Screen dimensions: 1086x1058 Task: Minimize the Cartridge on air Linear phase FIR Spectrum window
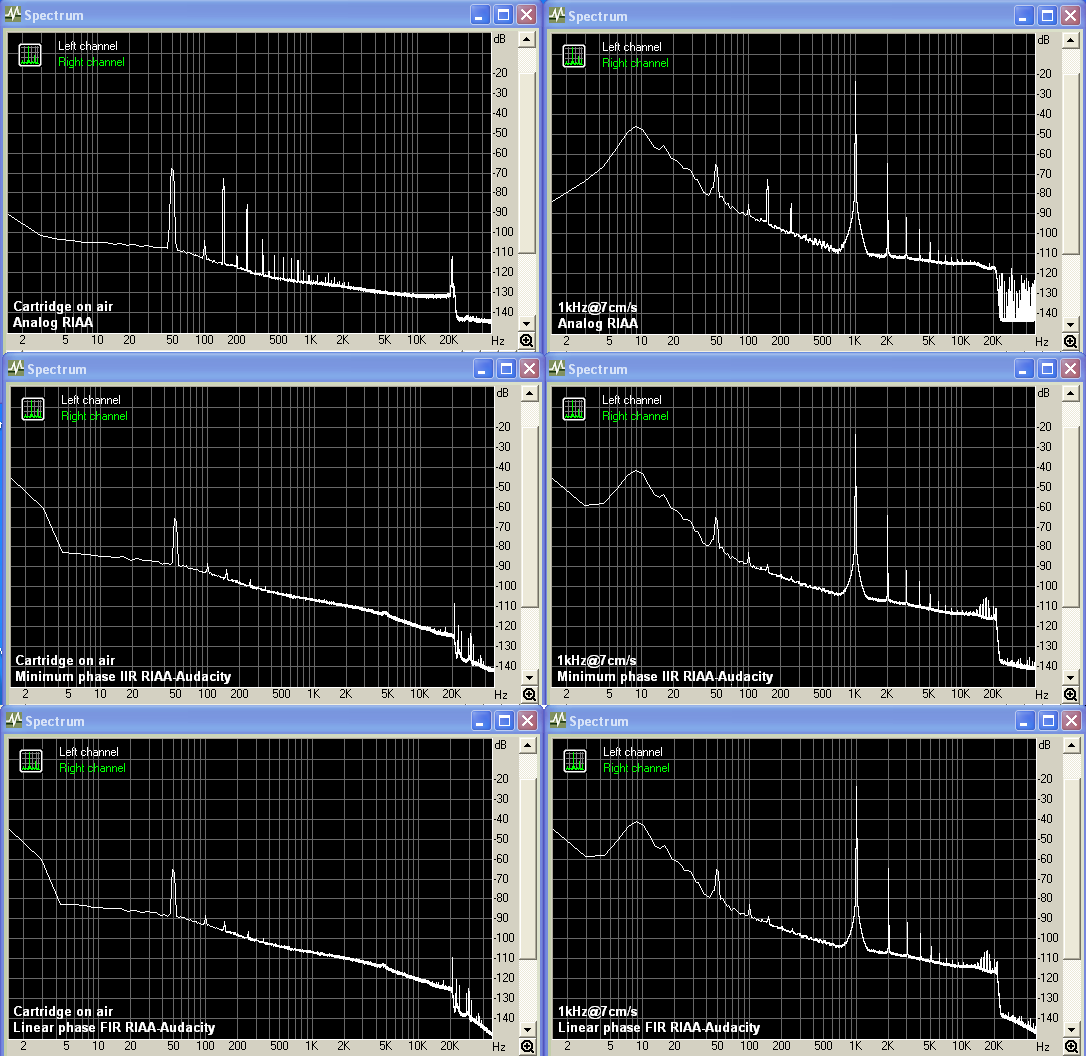pyautogui.click(x=481, y=720)
